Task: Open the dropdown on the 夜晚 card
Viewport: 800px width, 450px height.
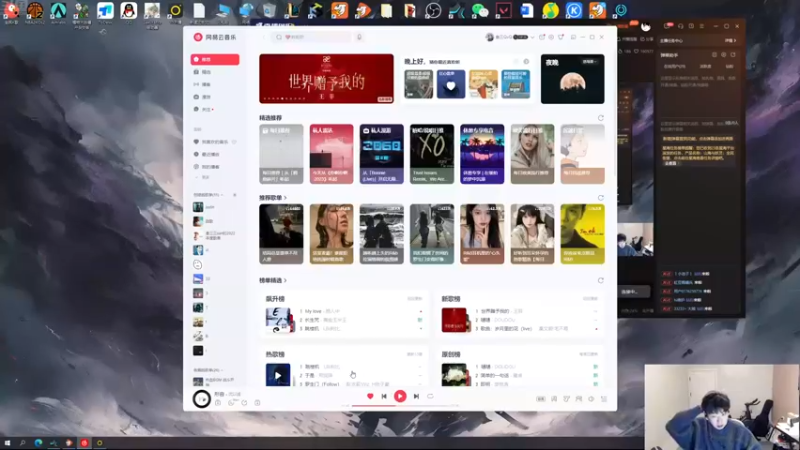Action: (589, 62)
